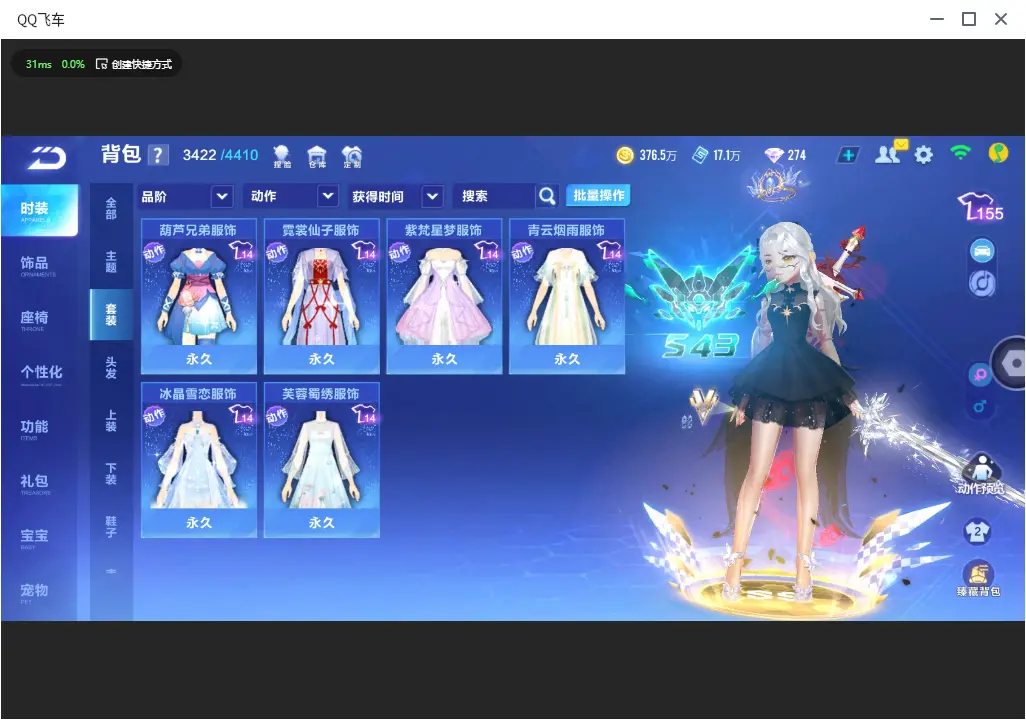The image size is (1026, 720).
Task: Select the female gender icon
Action: click(980, 375)
